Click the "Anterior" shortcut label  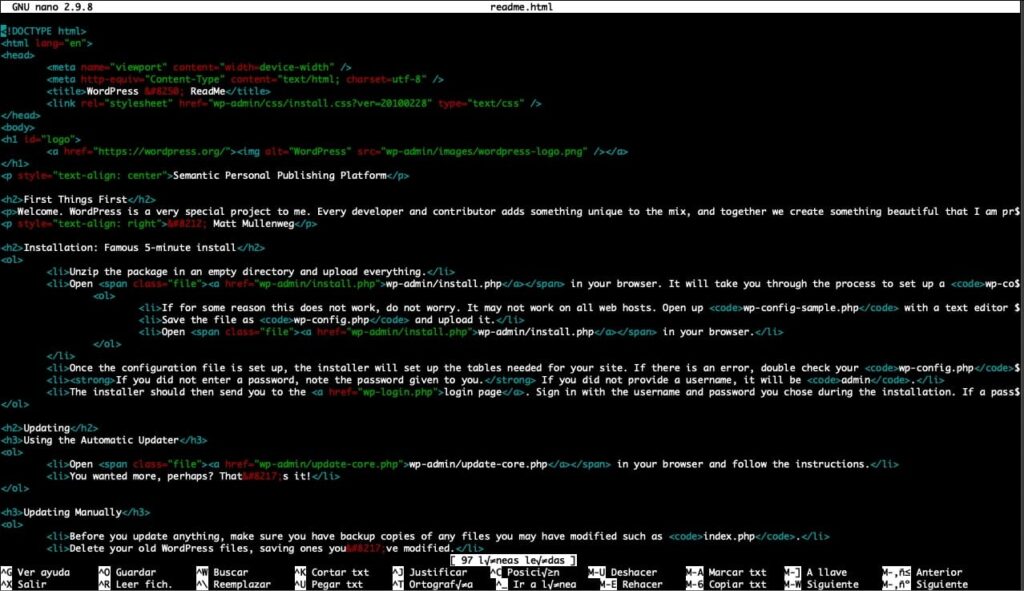[x=938, y=572]
